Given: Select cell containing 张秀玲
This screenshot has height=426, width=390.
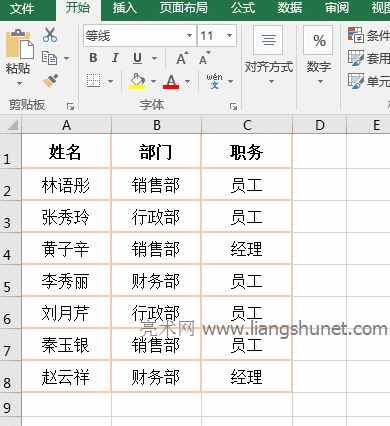Looking at the screenshot, I should [66, 217].
